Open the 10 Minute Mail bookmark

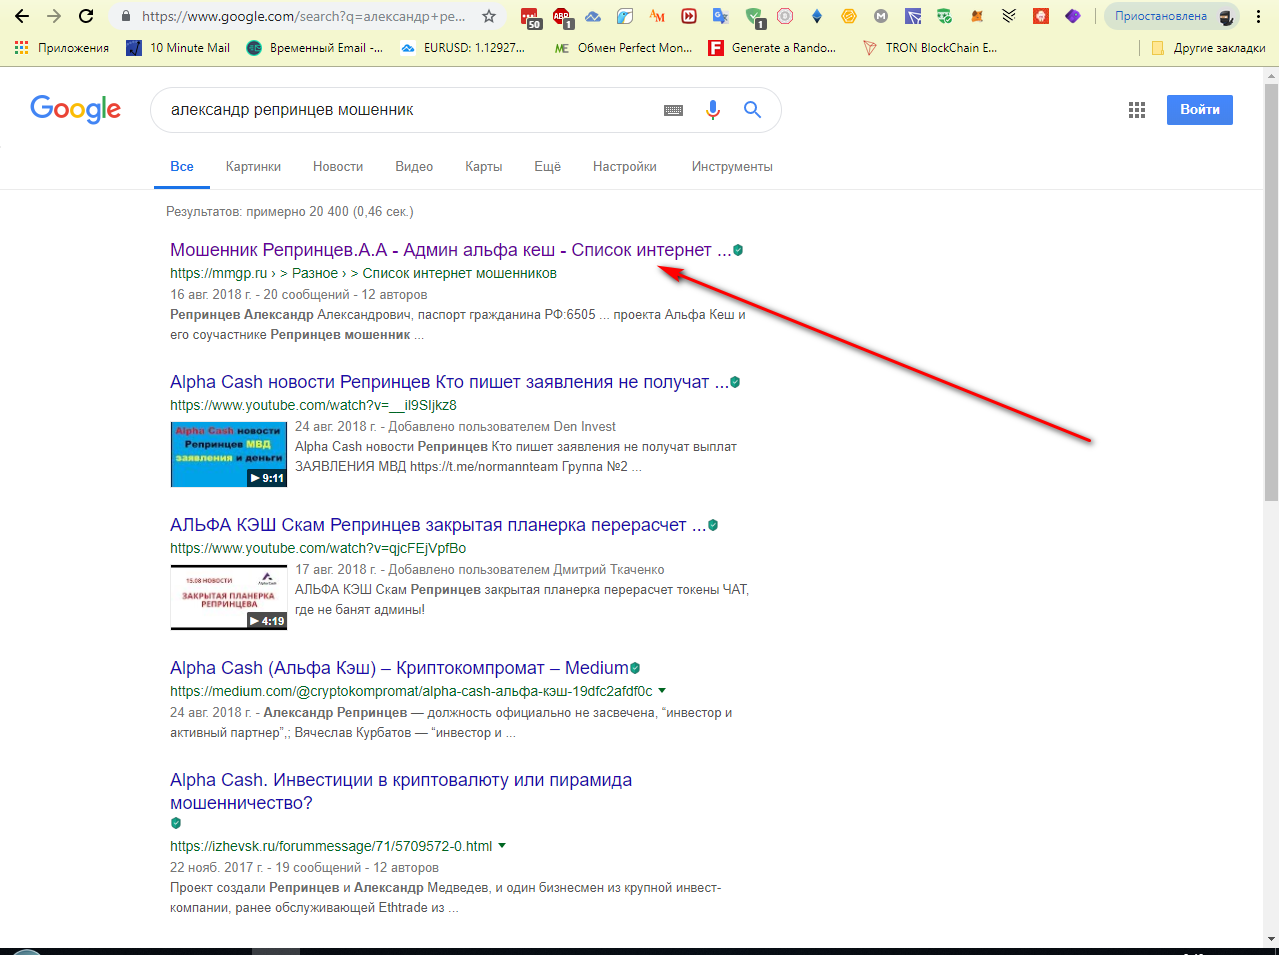point(179,48)
